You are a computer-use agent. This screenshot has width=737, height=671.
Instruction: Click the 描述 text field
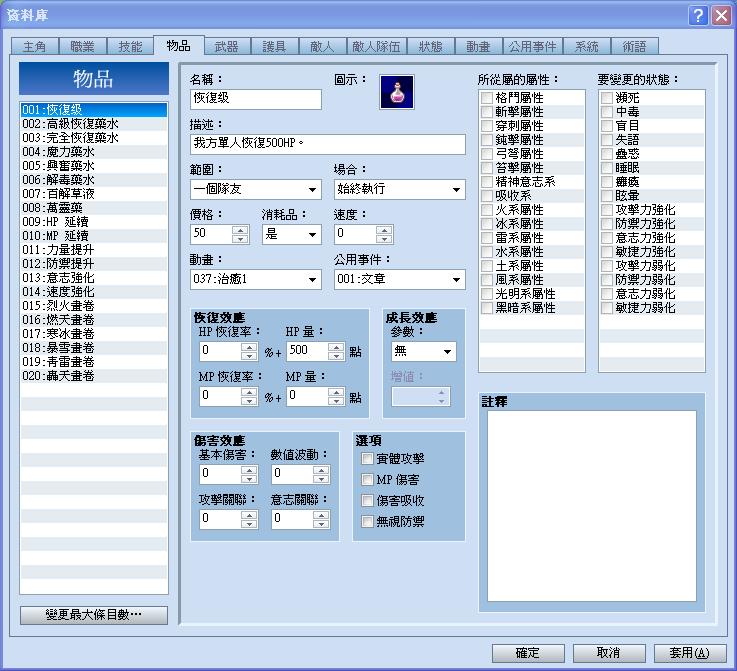[x=328, y=144]
